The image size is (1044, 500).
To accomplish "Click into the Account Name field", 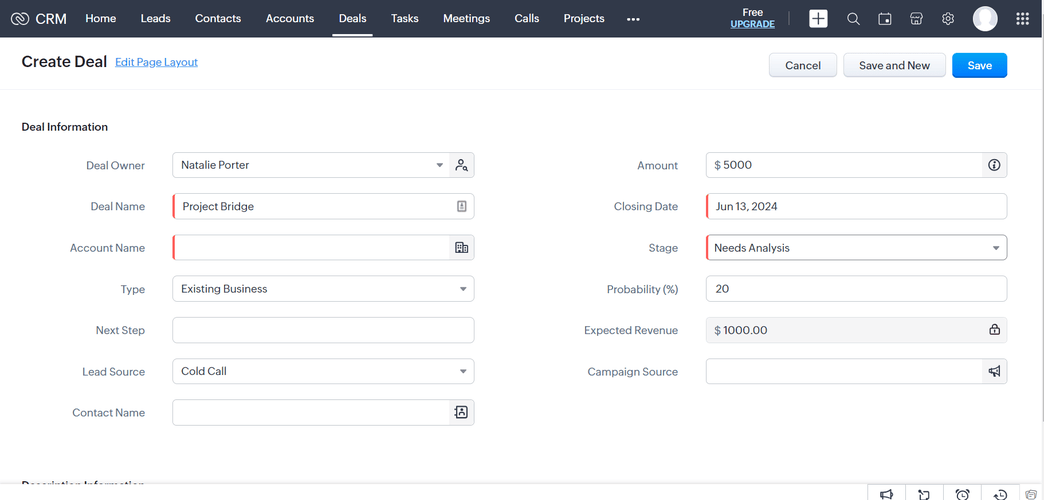I will tap(323, 248).
